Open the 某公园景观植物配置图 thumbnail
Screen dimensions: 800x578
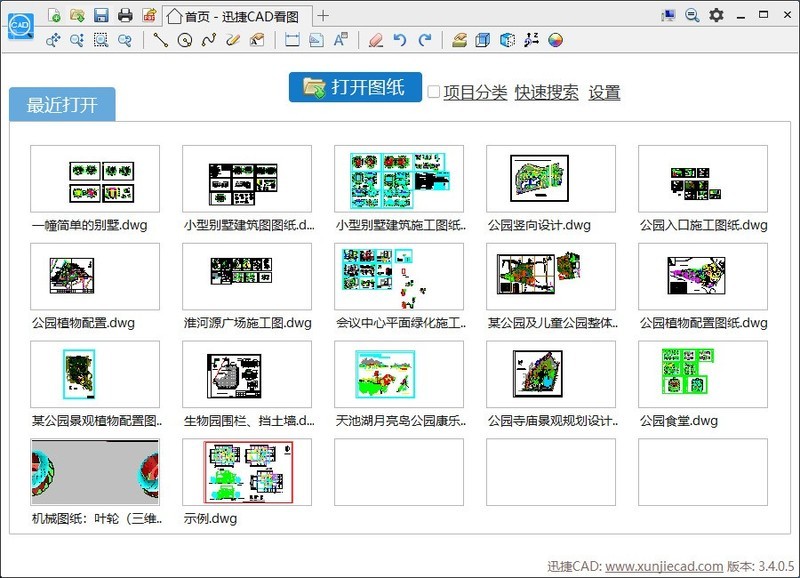[x=95, y=374]
